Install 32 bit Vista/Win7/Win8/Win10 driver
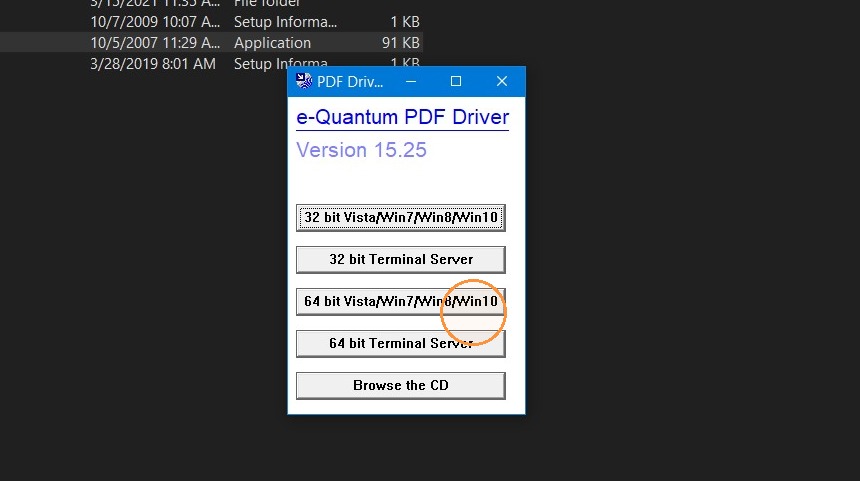Viewport: 860px width, 481px height. pos(400,218)
